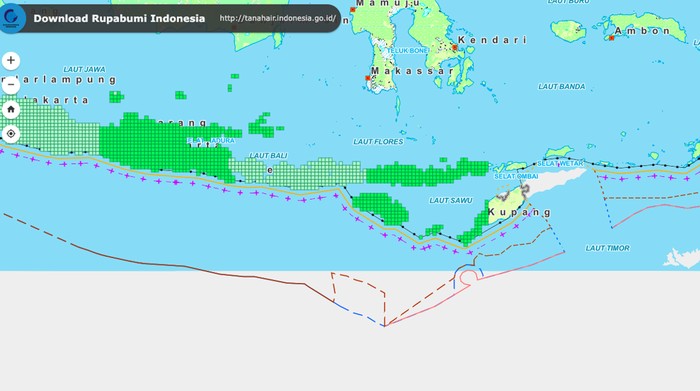700x391 pixels.
Task: Zoom in with the plus button
Action: pyautogui.click(x=11, y=60)
